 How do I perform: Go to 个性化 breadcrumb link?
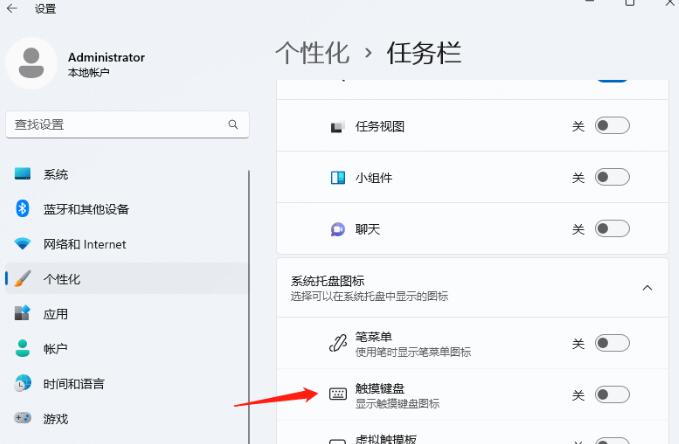point(312,53)
